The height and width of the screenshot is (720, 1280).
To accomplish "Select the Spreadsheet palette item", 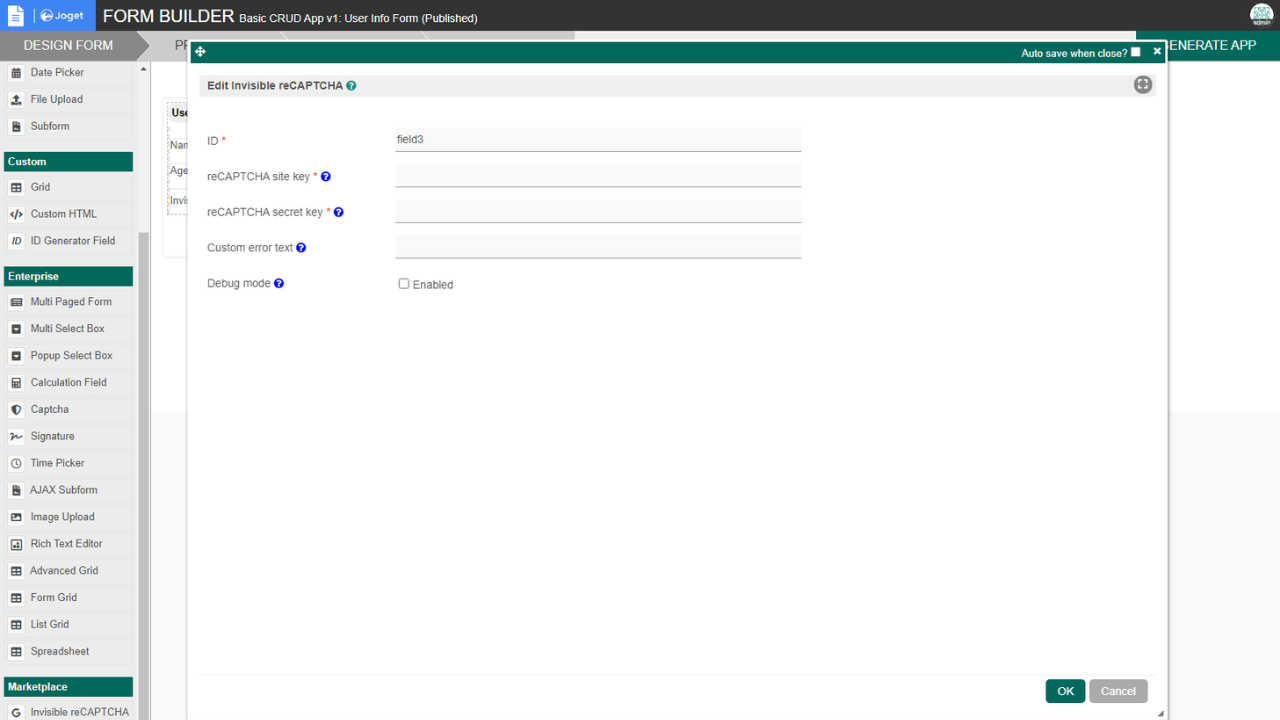I will [x=60, y=652].
